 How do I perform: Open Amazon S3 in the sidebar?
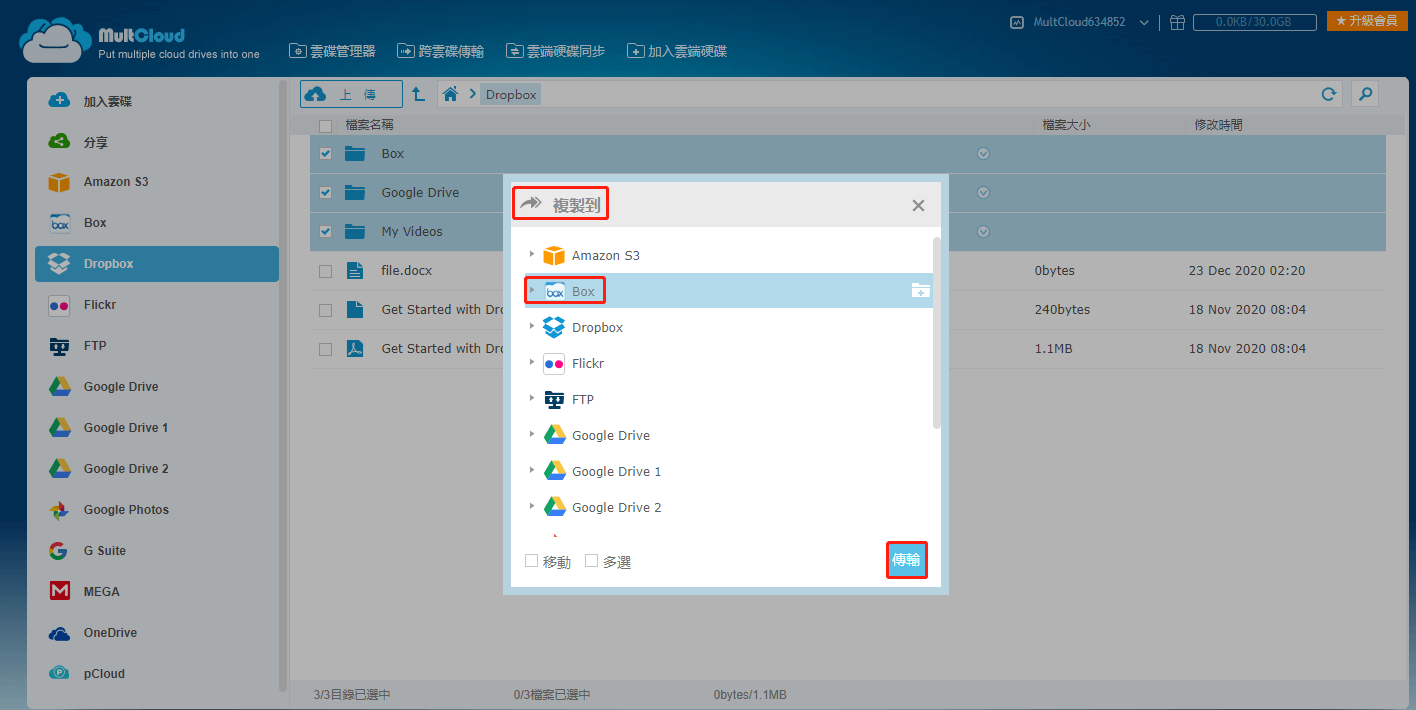pos(156,182)
